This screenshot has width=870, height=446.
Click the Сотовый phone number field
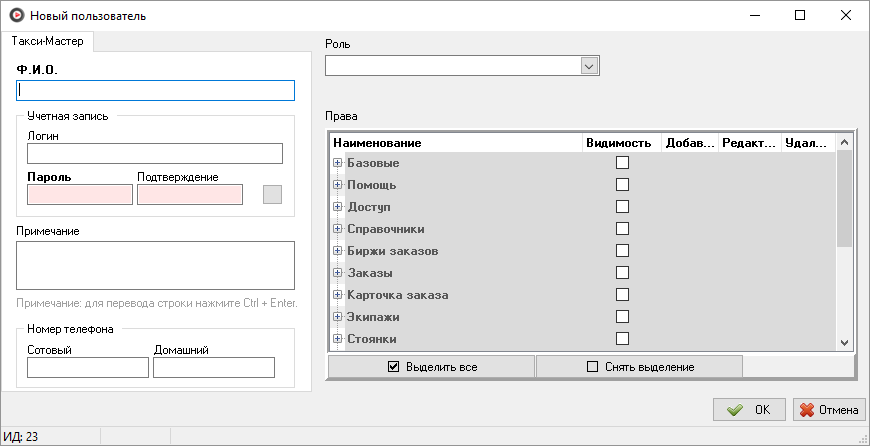click(88, 368)
